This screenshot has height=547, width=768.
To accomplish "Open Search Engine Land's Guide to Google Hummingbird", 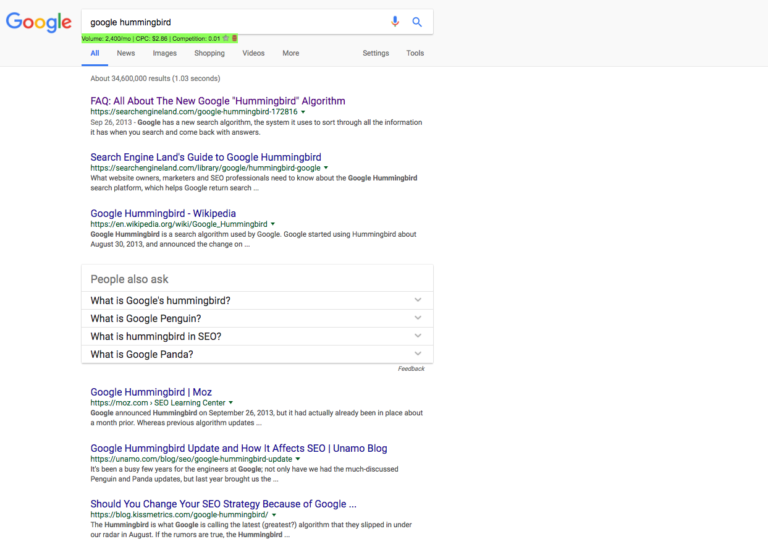I will 206,157.
